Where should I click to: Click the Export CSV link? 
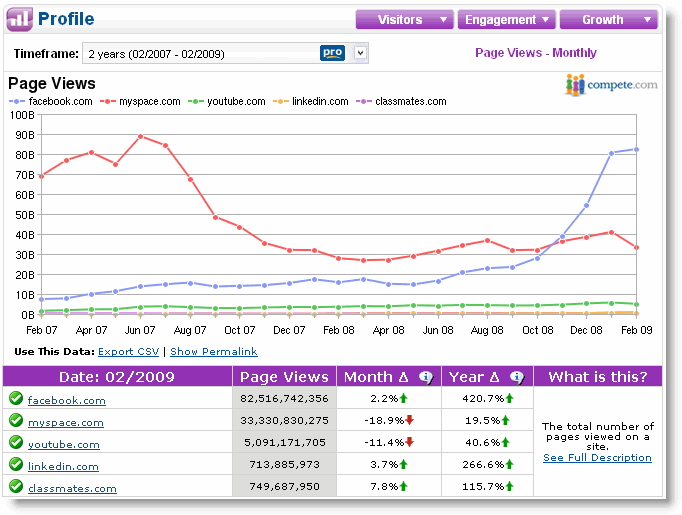pyautogui.click(x=129, y=351)
